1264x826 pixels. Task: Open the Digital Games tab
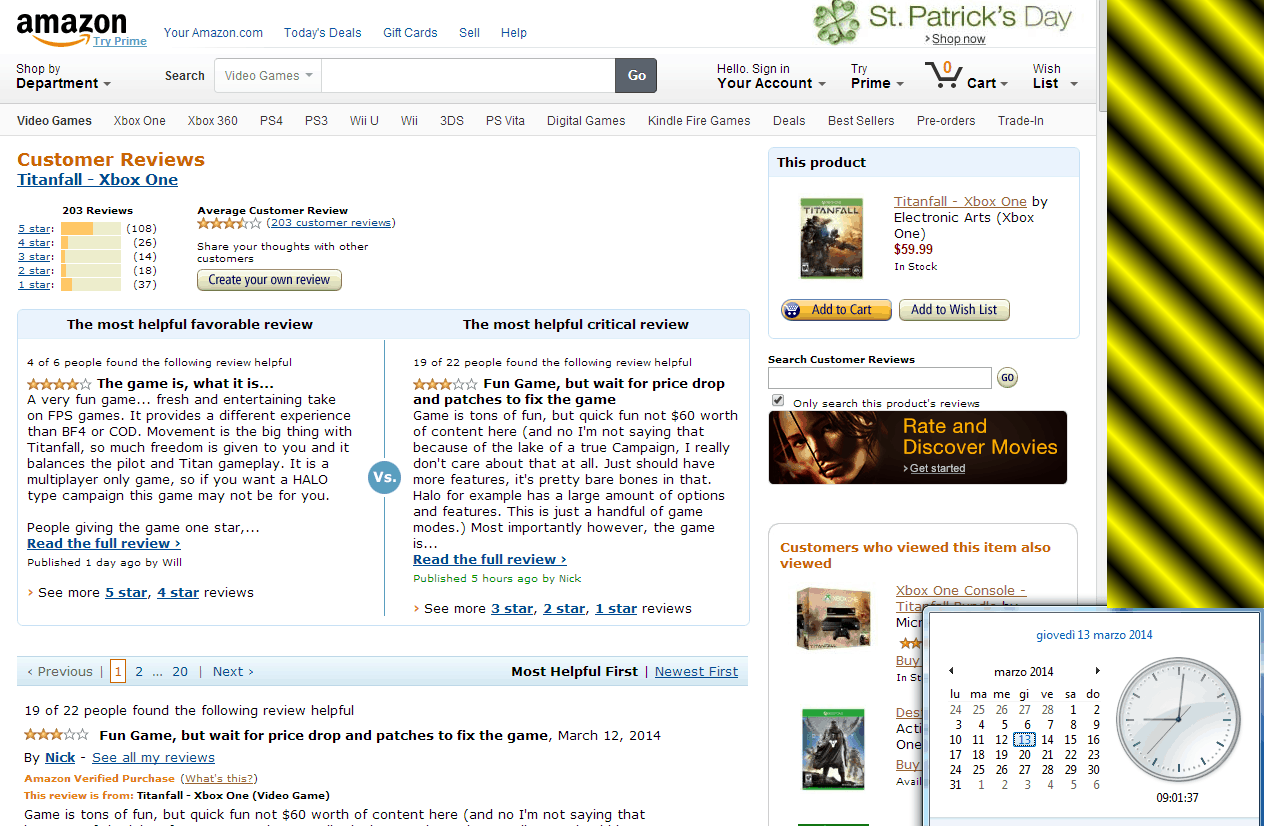(x=586, y=121)
